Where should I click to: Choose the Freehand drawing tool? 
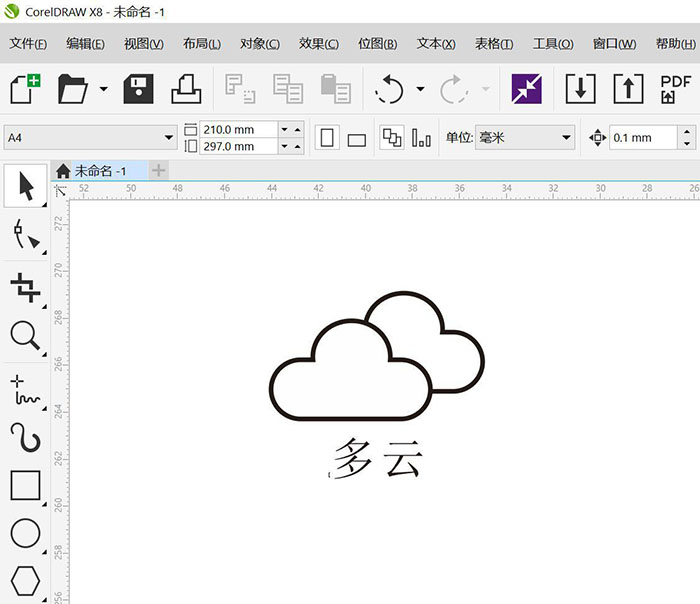25,390
